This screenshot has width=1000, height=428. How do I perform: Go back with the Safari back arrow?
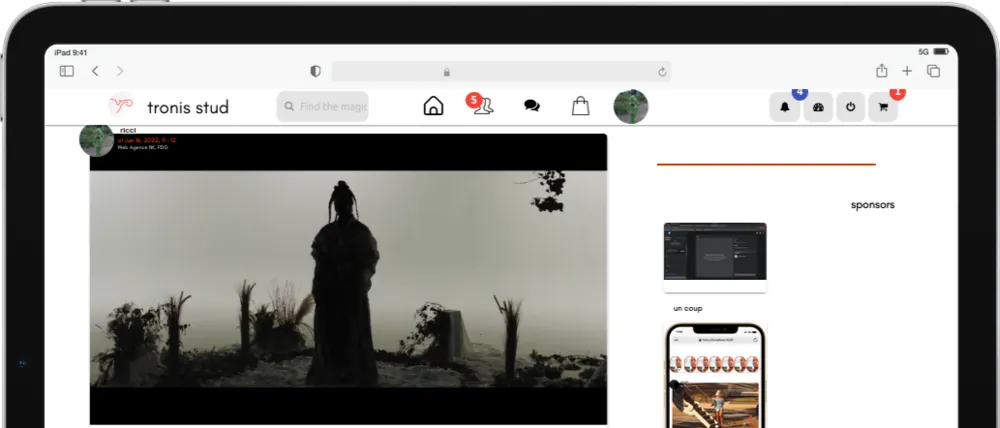pos(95,71)
